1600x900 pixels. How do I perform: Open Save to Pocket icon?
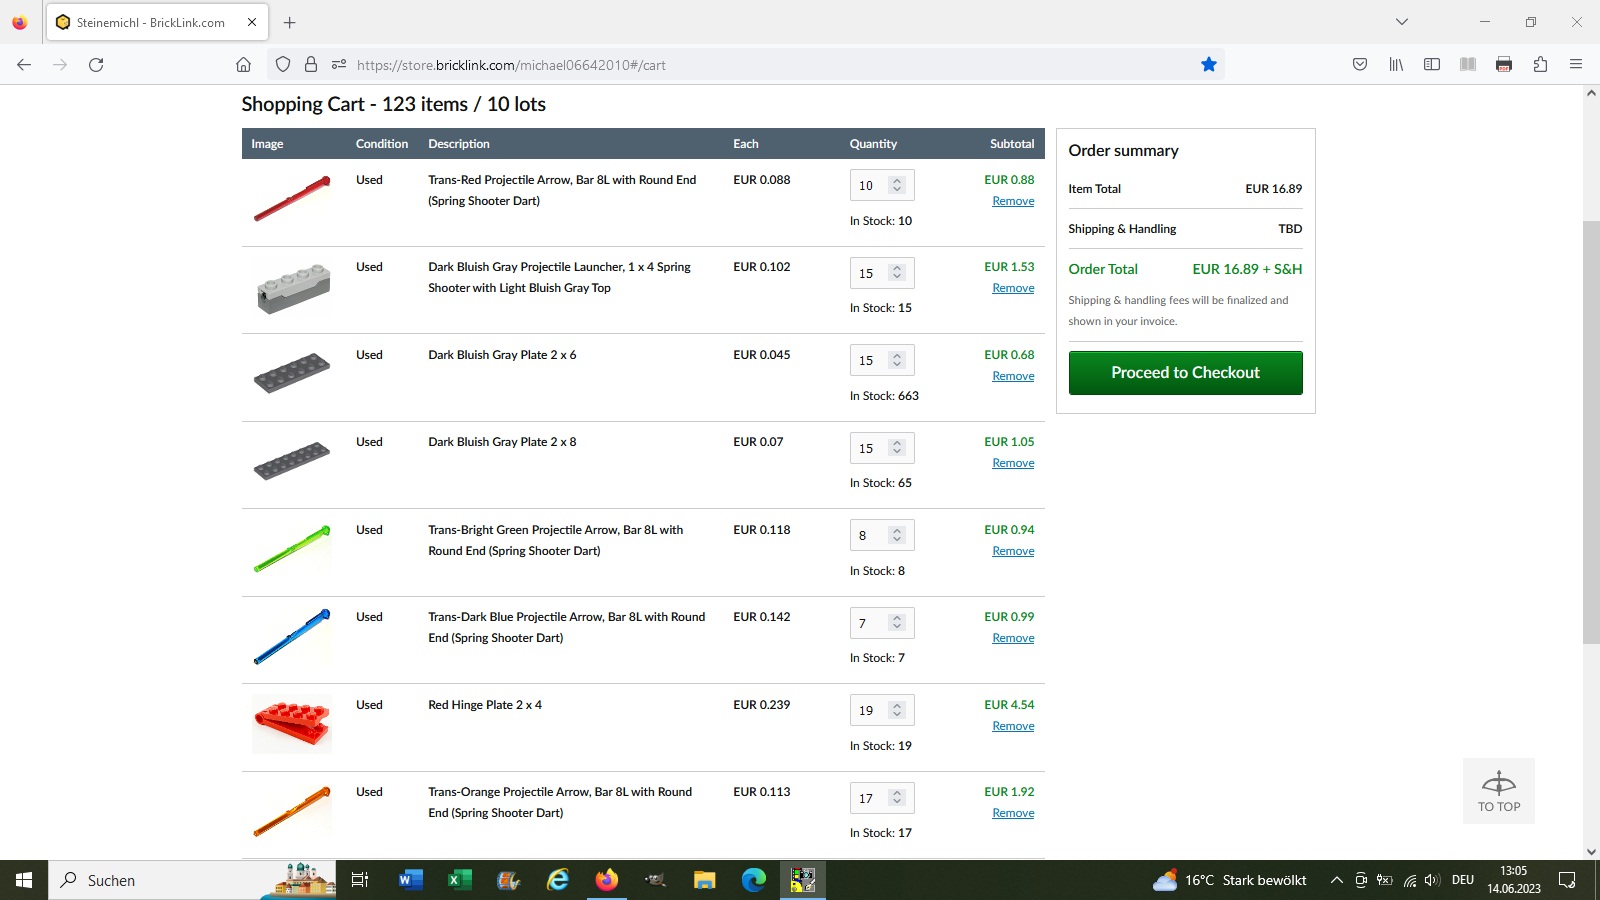[1360, 64]
